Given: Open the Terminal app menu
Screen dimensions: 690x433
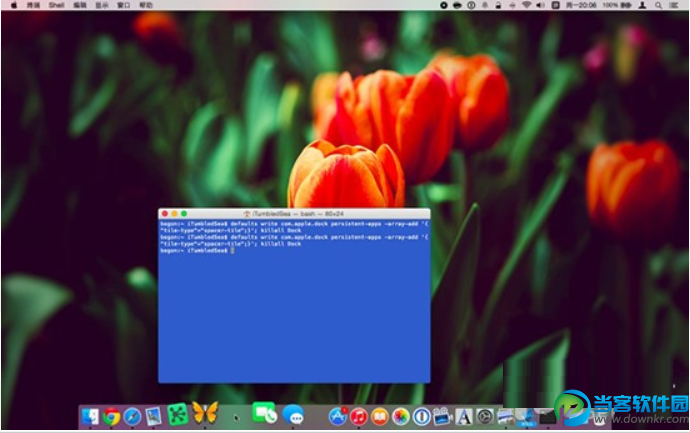Looking at the screenshot, I should click(x=33, y=5).
